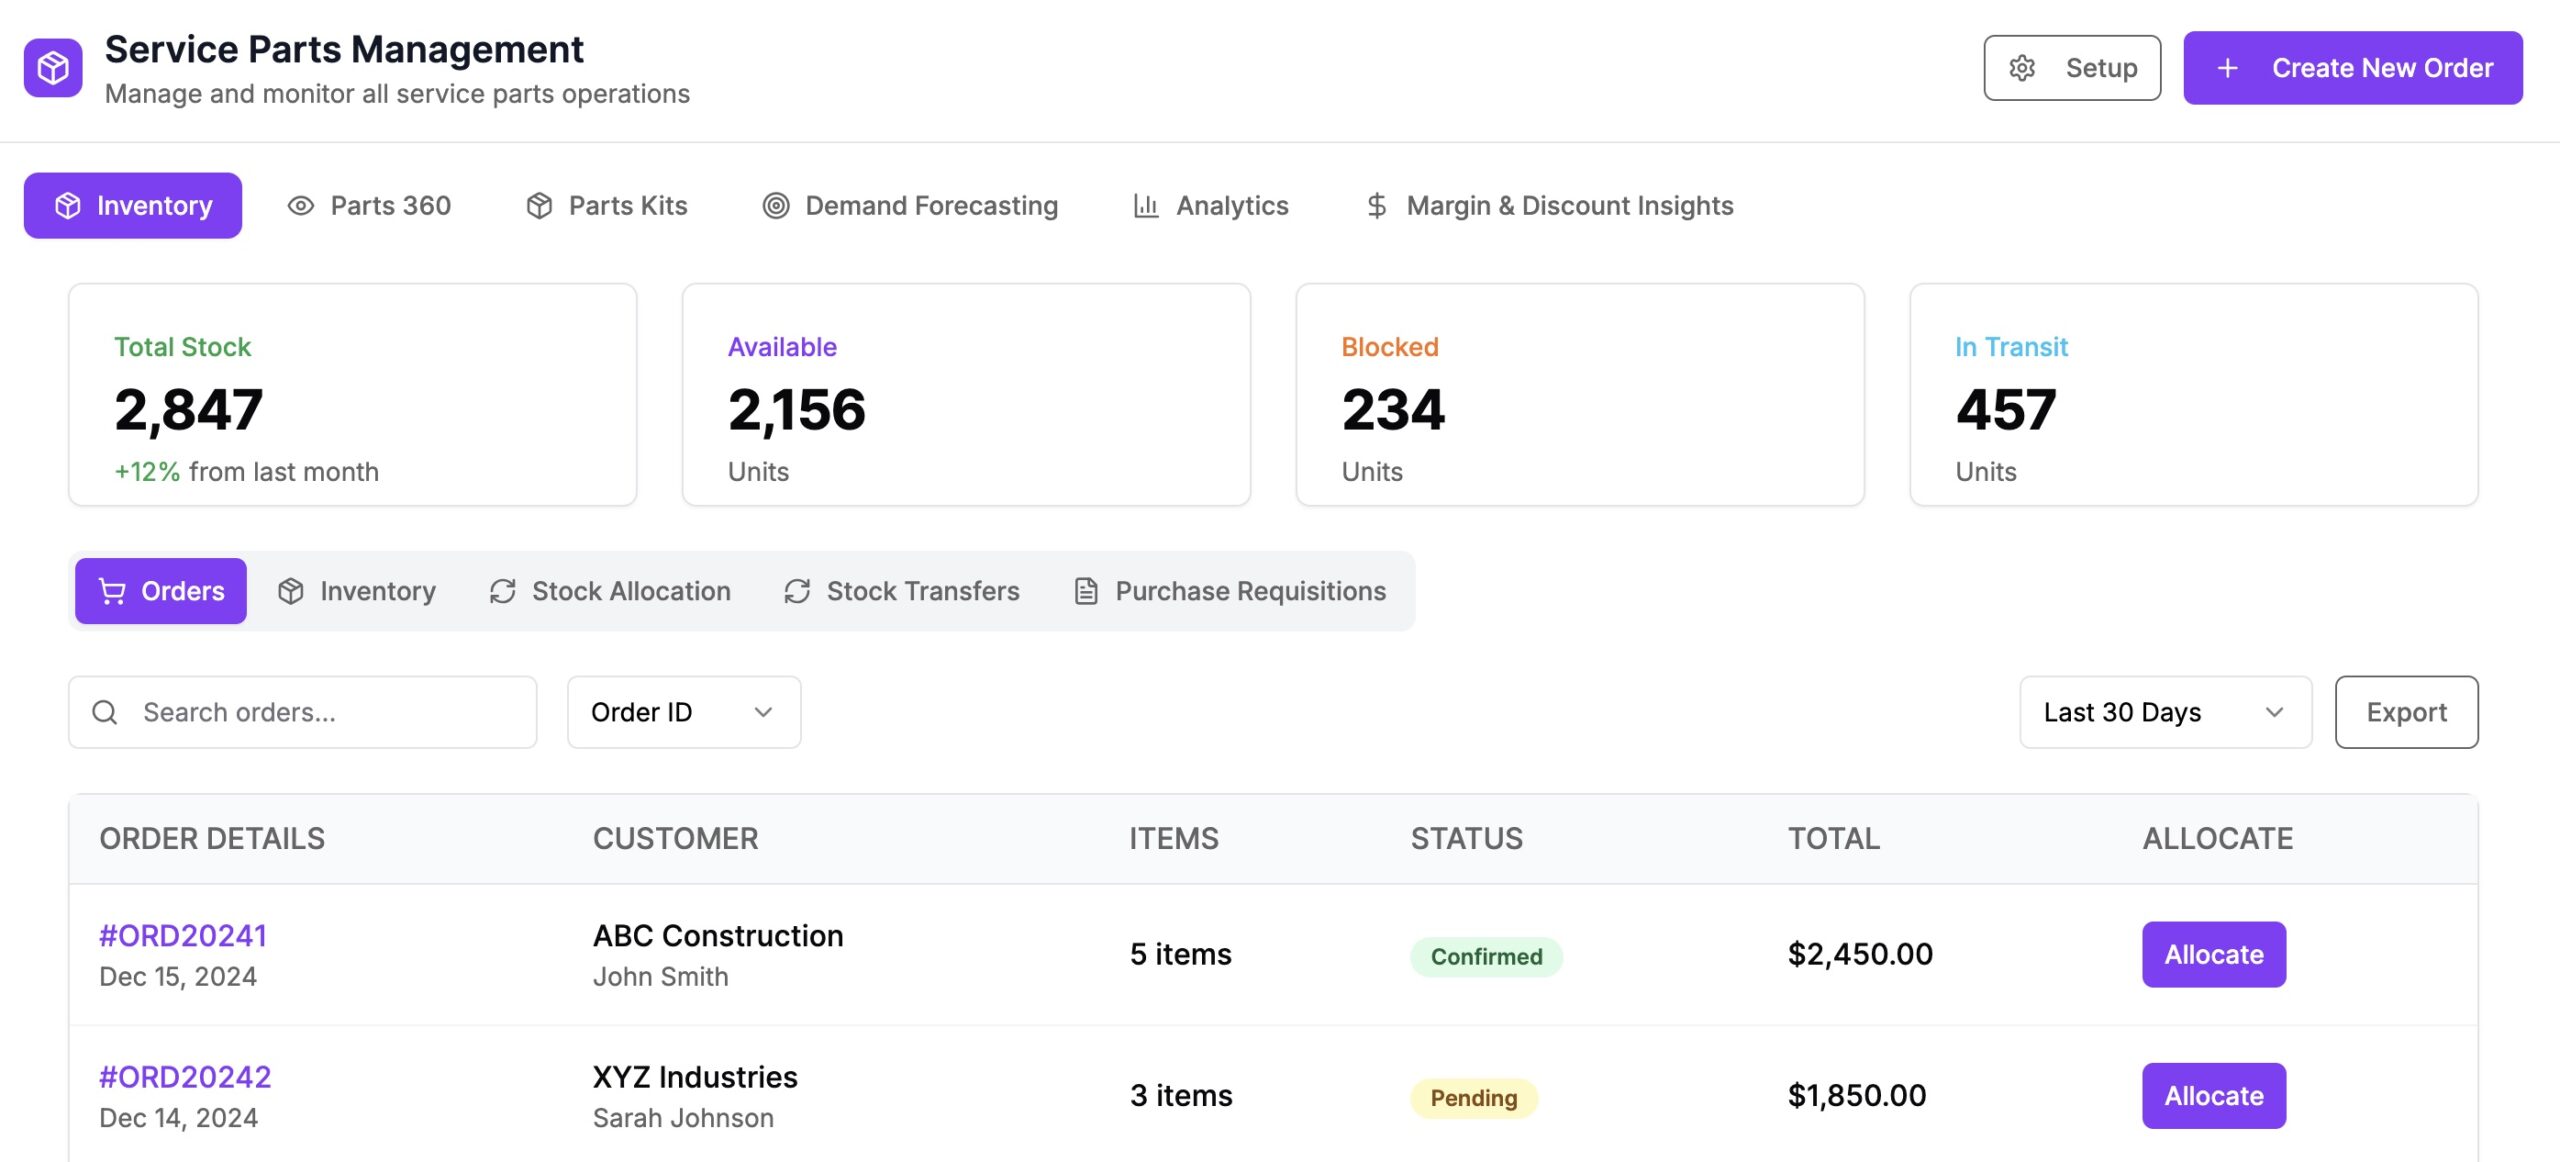Click the Blocked units card

pos(1580,394)
